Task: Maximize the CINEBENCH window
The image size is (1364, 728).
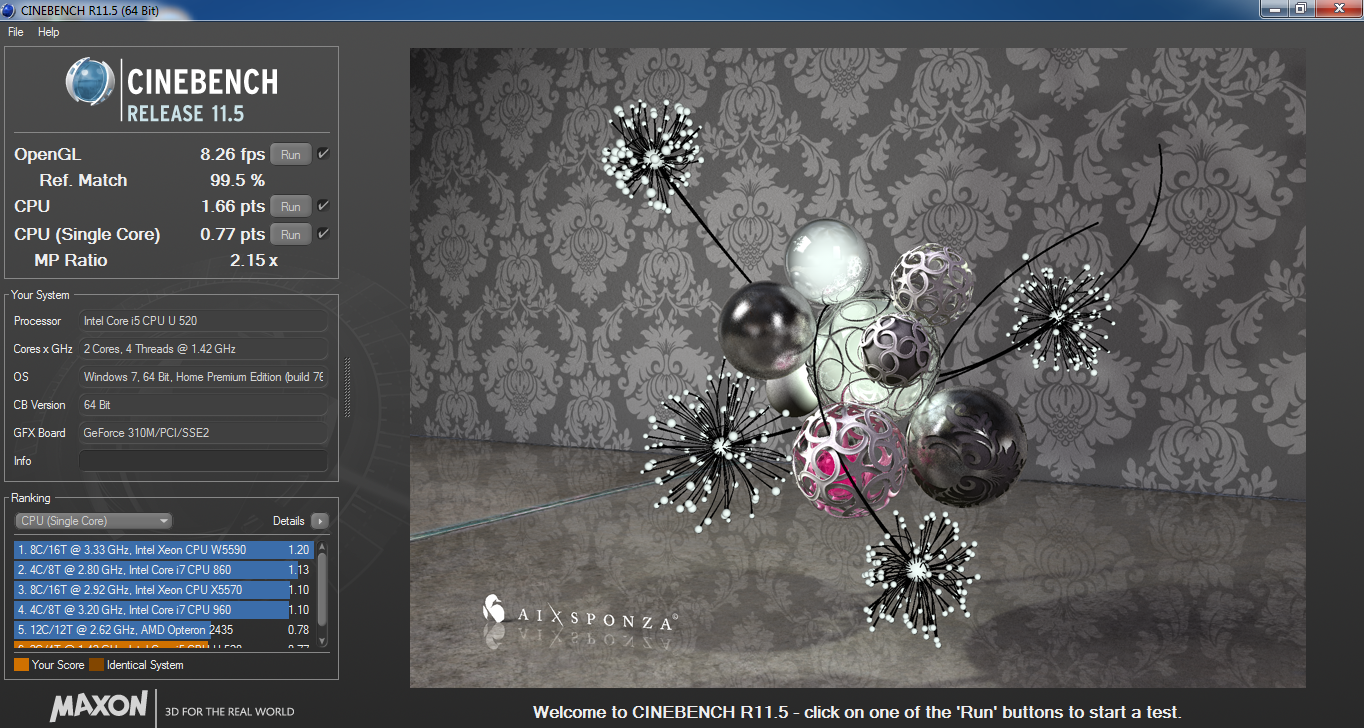Action: point(1301,8)
